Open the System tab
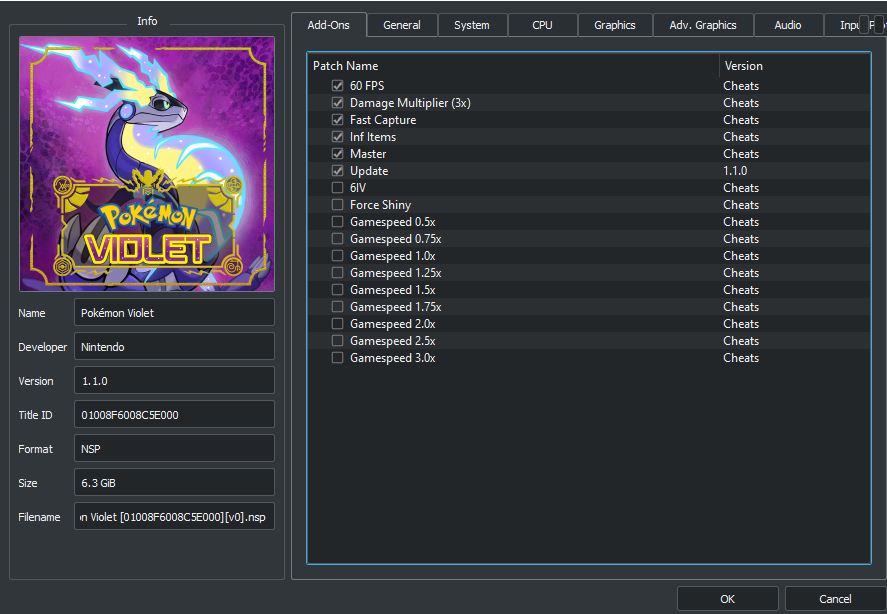Screen dimensions: 887x614 point(472,25)
